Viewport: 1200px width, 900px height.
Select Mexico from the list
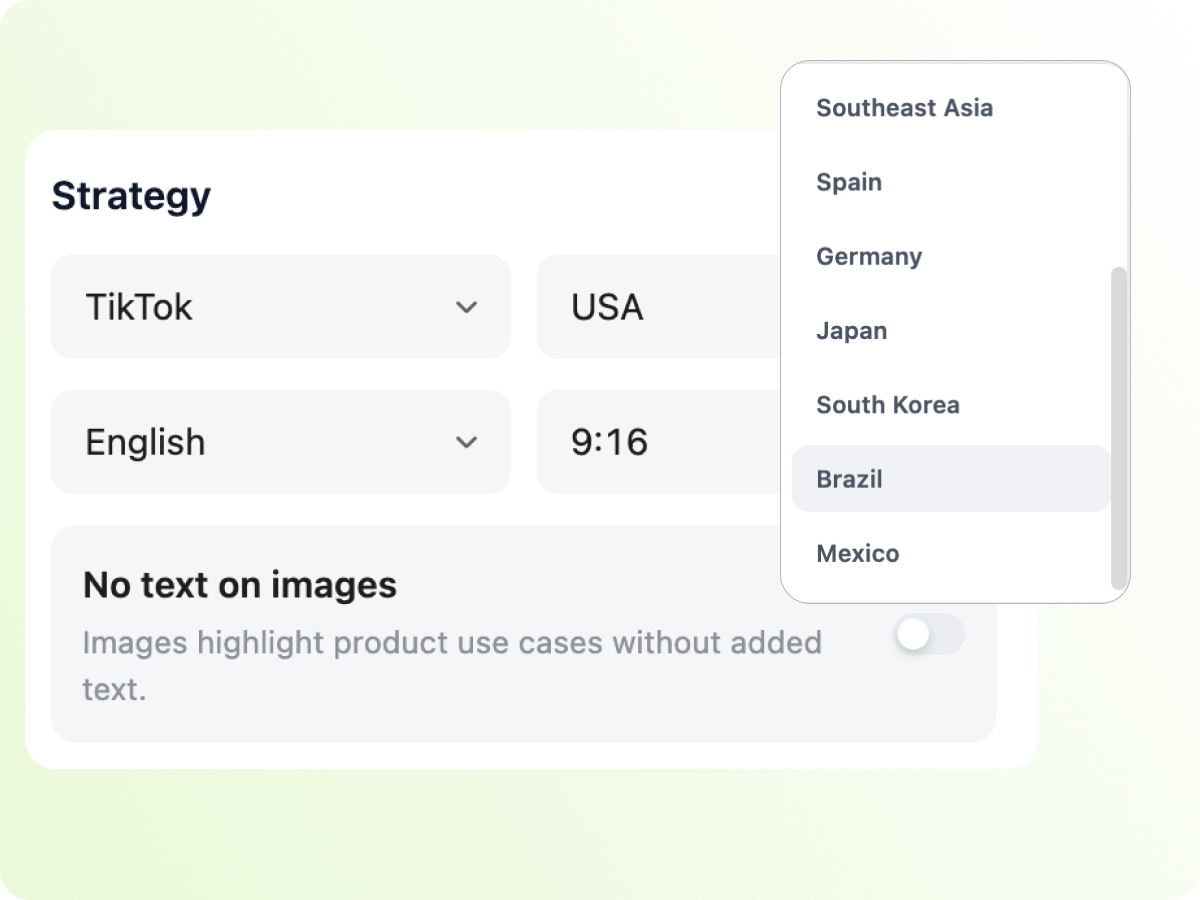pyautogui.click(x=951, y=553)
